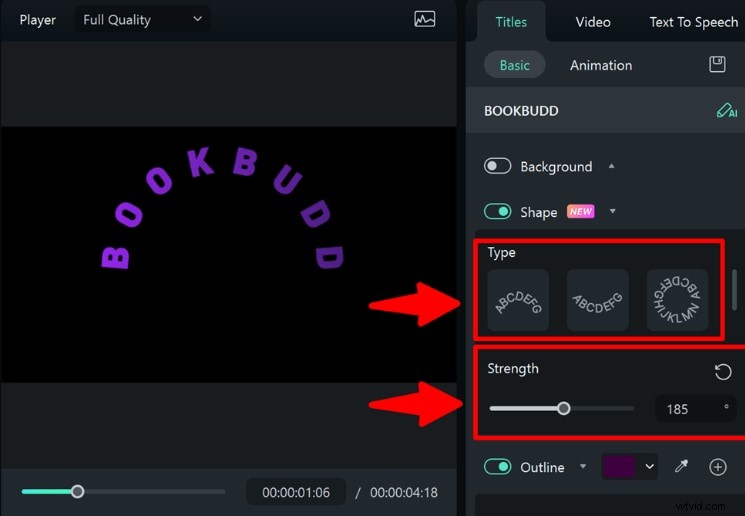
Task: Disable the Shape toggle
Action: (497, 212)
